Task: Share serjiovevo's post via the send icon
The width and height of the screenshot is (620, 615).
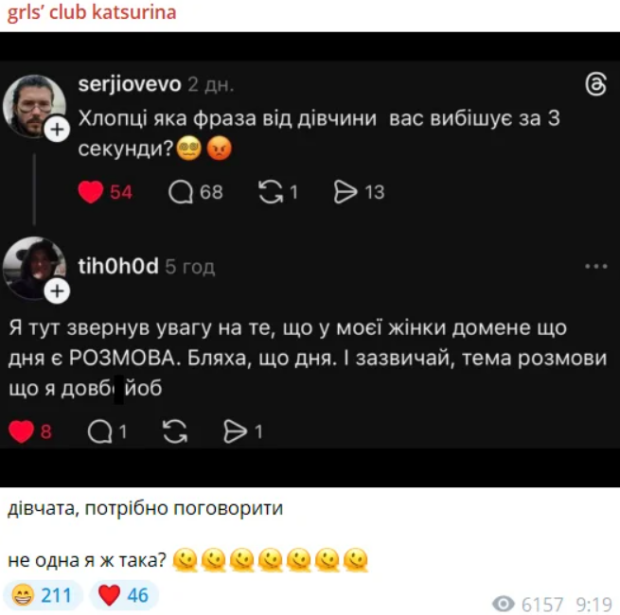Action: [x=346, y=192]
